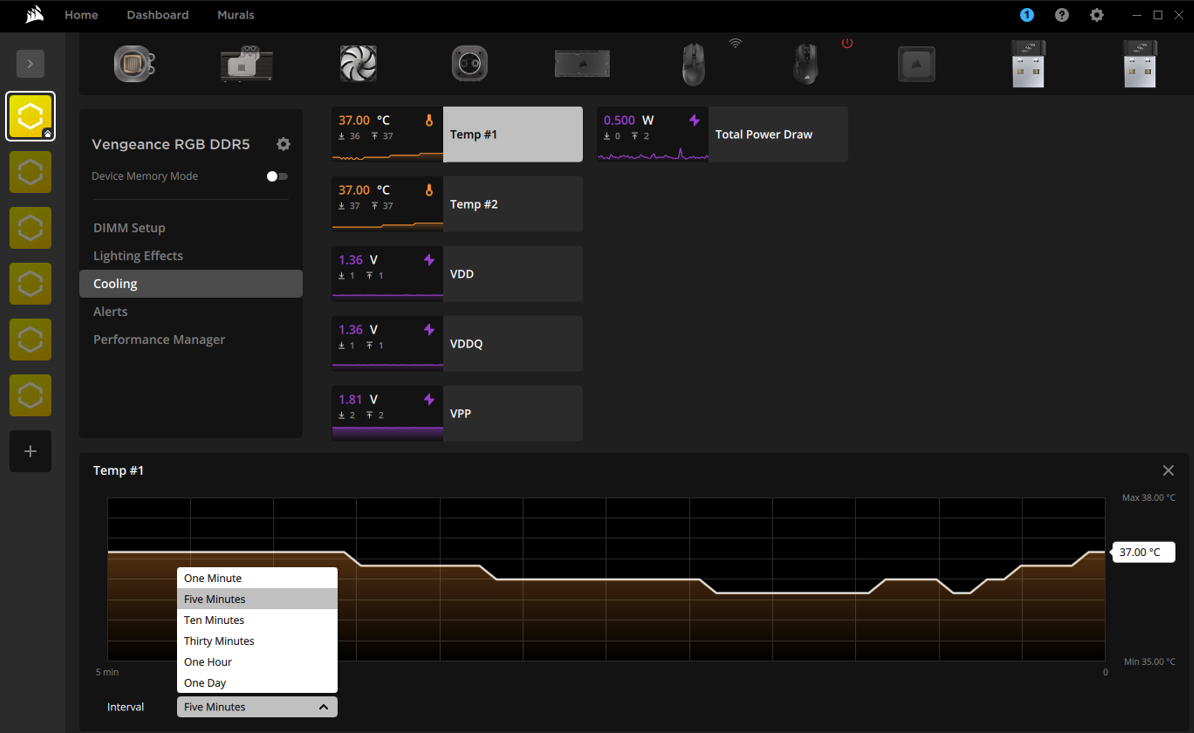This screenshot has width=1194, height=733.
Task: Select the Total Power Draw tile
Action: click(x=723, y=134)
